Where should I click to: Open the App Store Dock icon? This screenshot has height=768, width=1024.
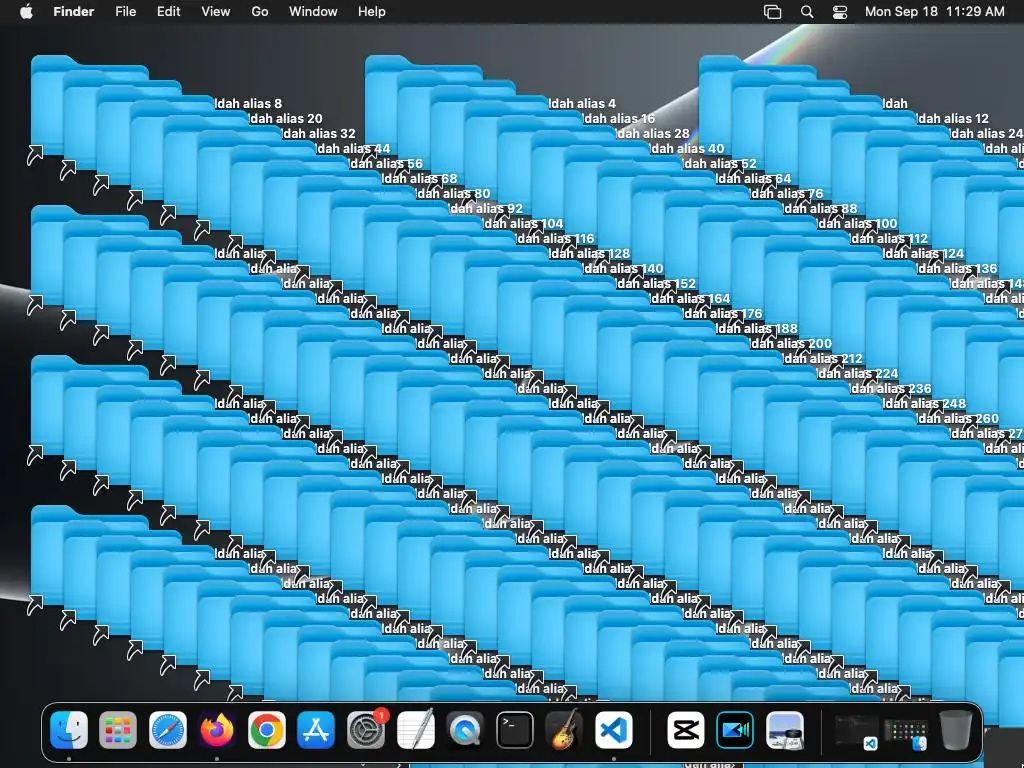click(x=316, y=729)
